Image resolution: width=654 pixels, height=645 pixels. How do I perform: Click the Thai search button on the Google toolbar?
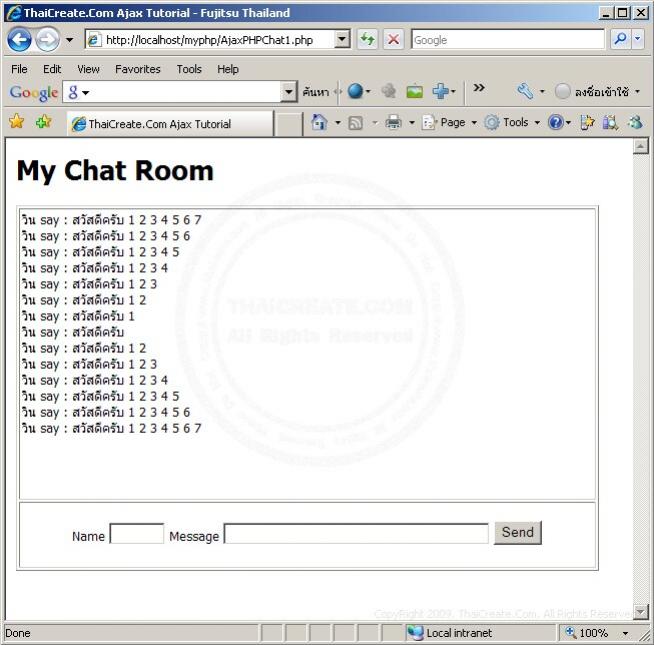tap(316, 92)
